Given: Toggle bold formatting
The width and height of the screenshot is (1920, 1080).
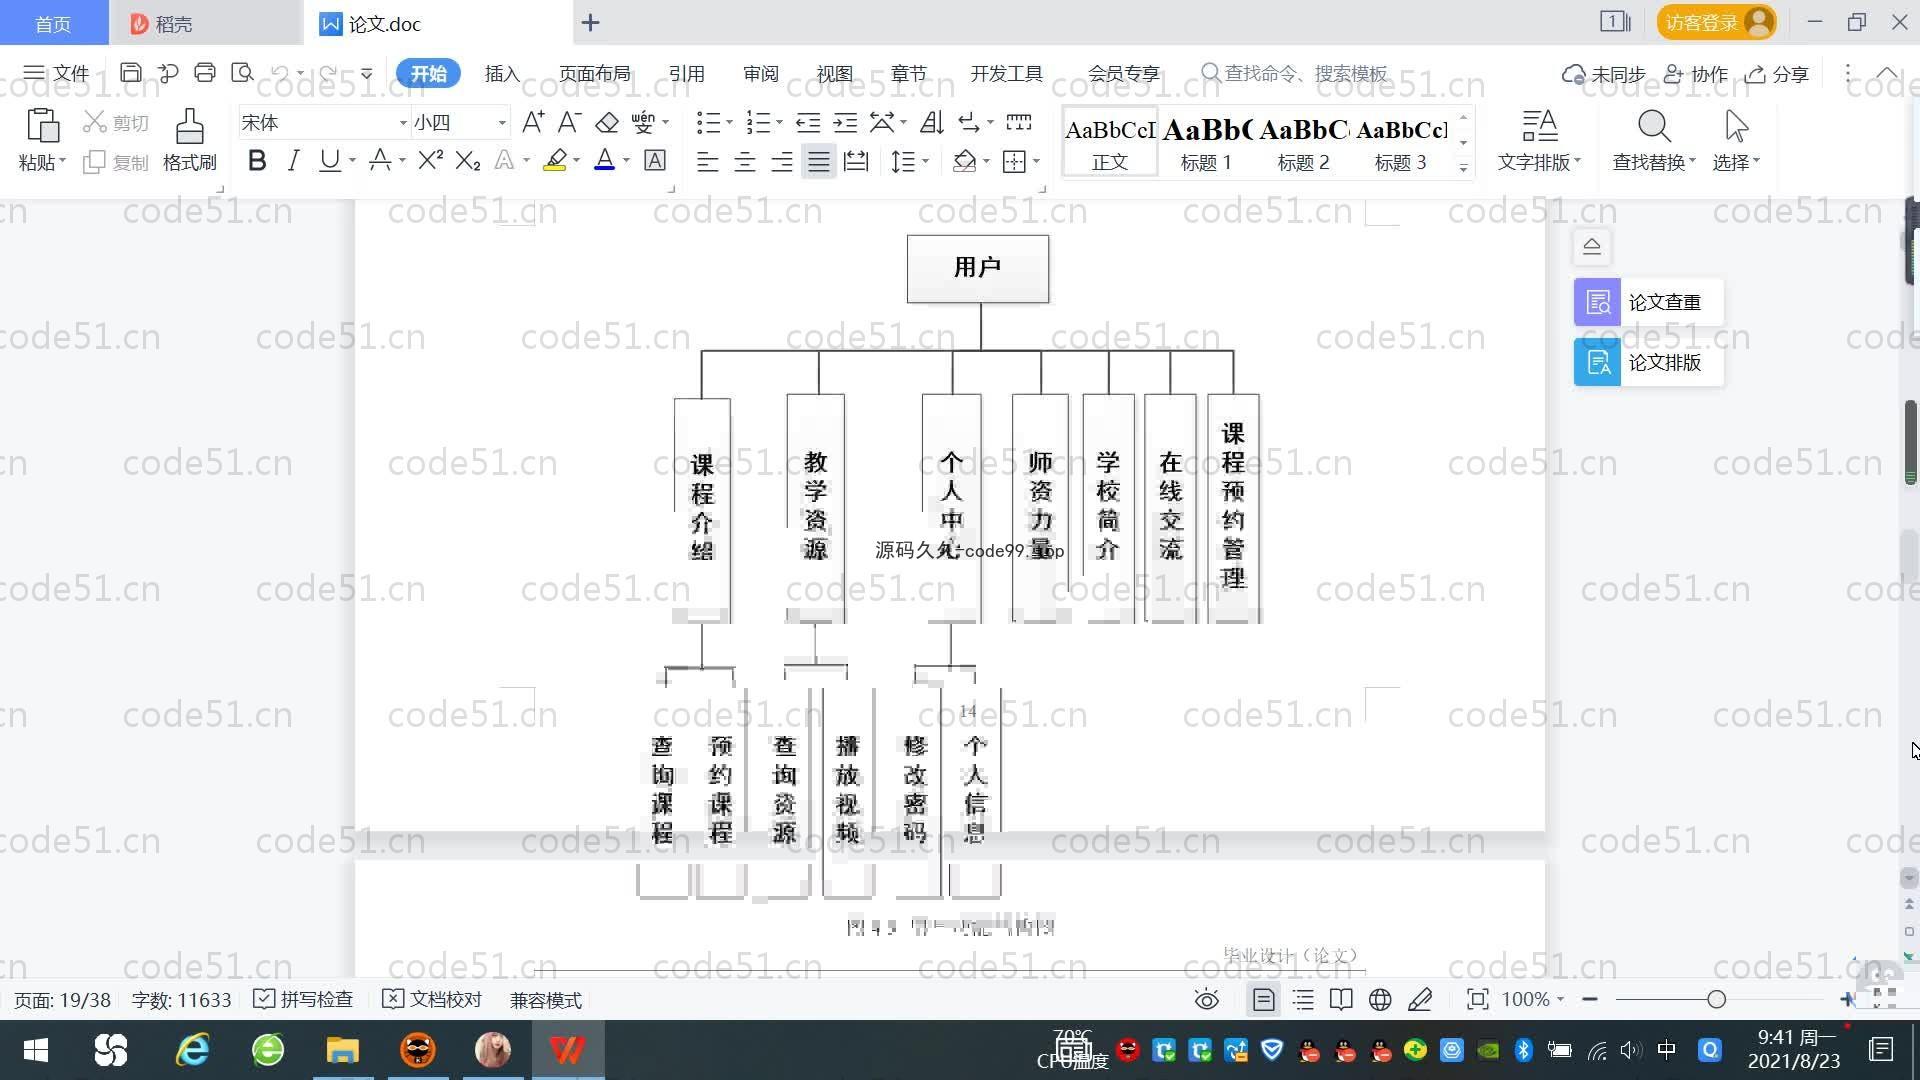Looking at the screenshot, I should point(257,160).
